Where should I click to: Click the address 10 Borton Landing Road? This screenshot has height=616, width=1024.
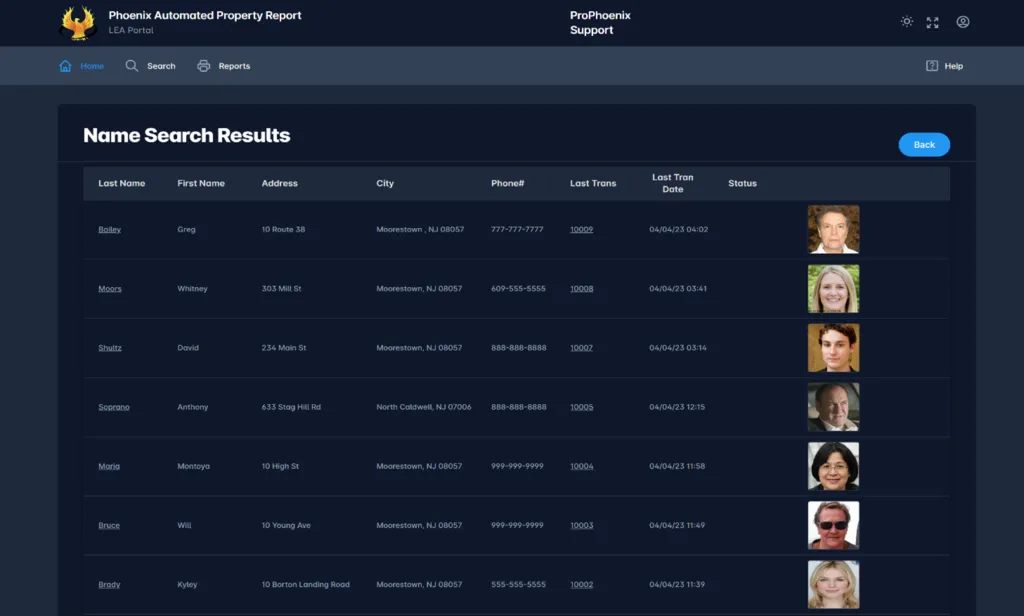[x=306, y=585]
